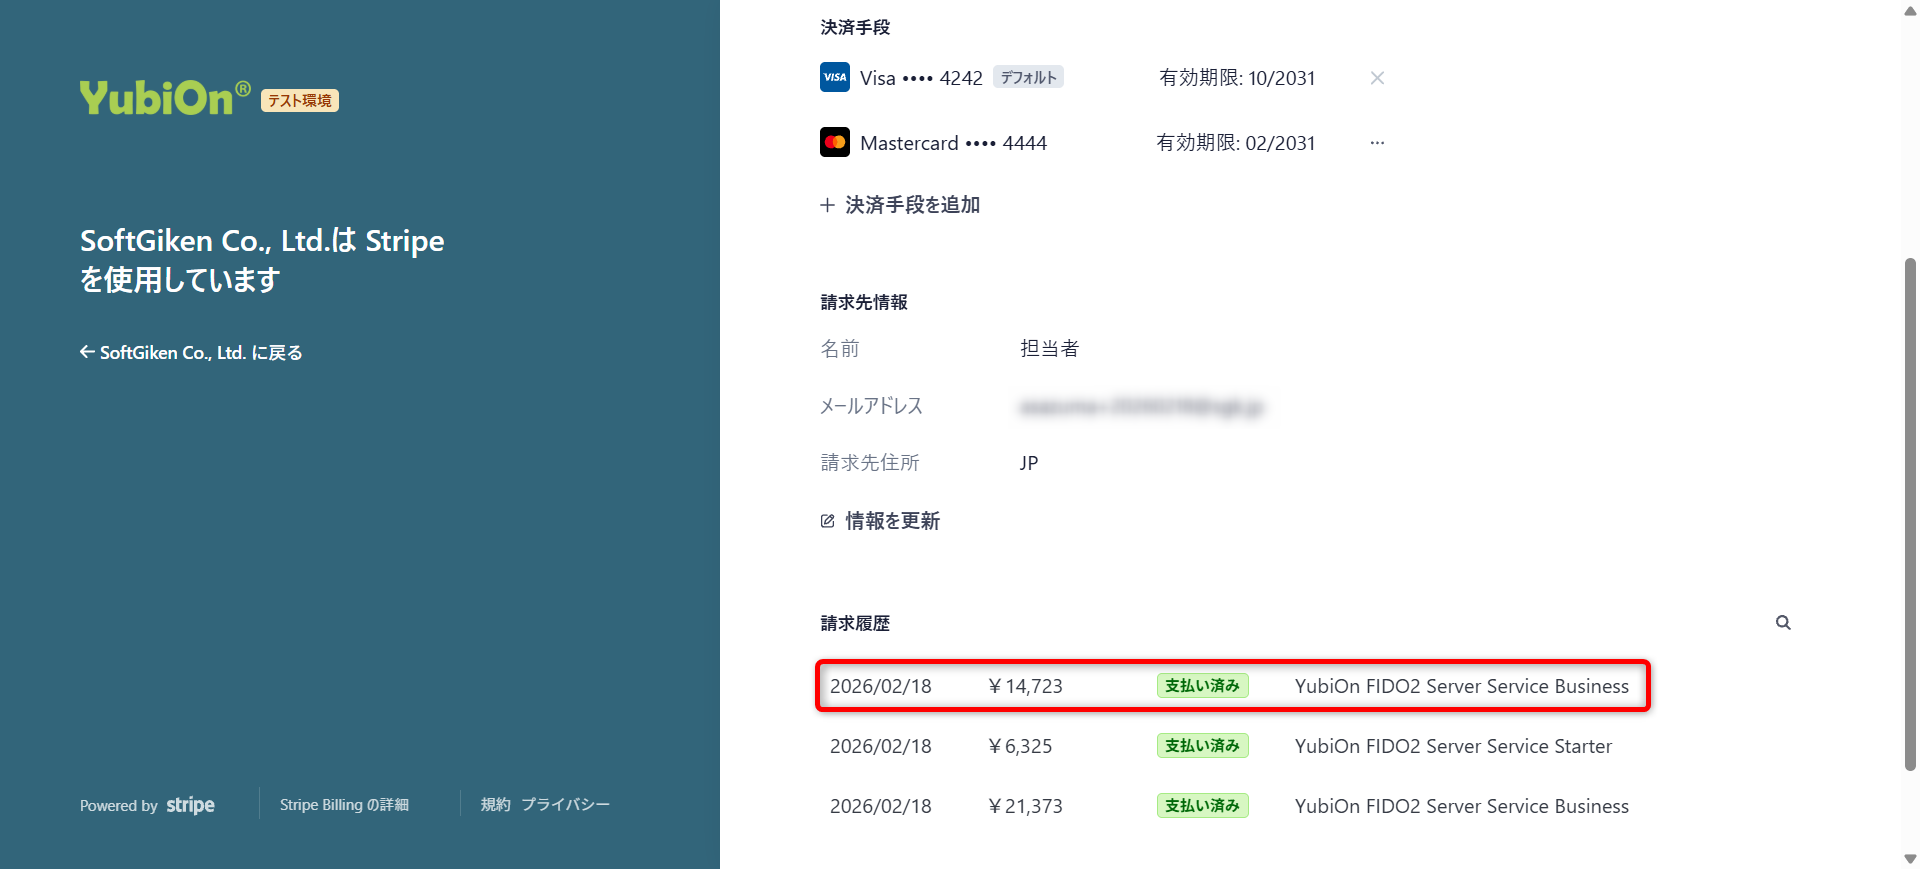1920x869 pixels.
Task: Click the blurred email address value
Action: (x=1141, y=407)
